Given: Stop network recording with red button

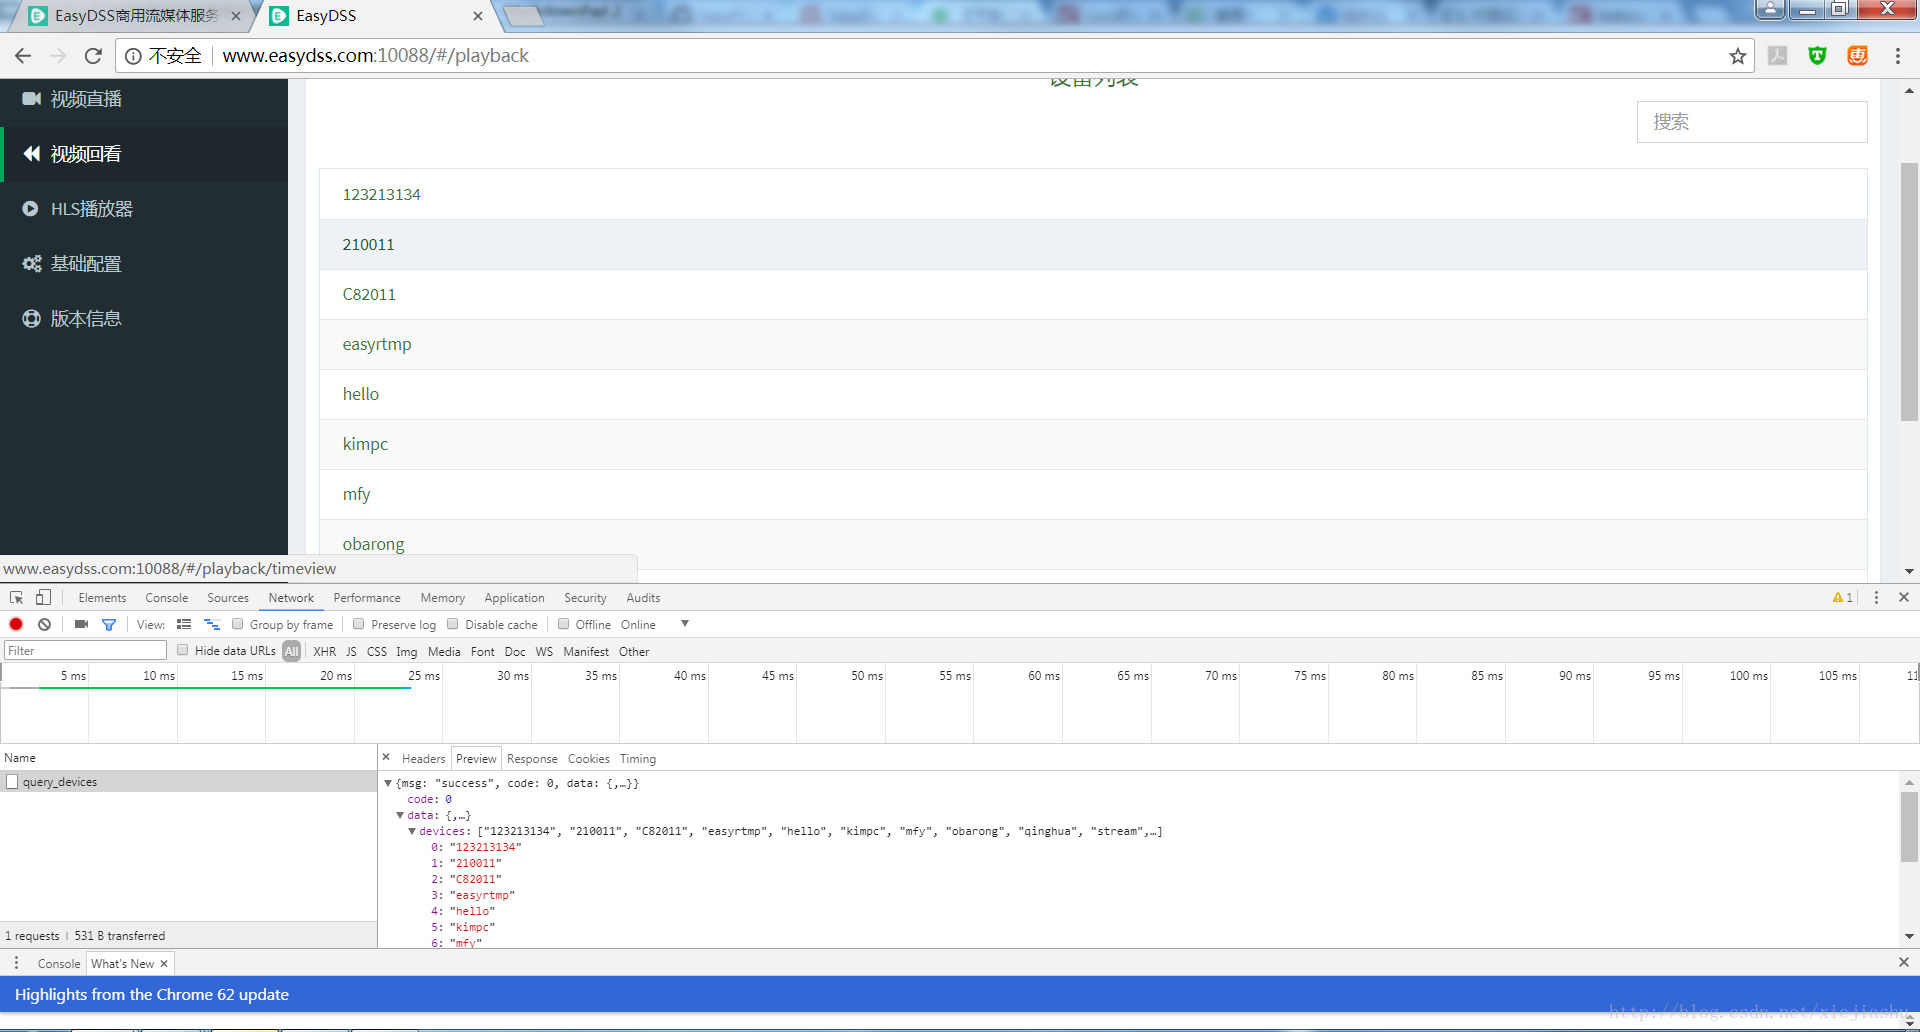Looking at the screenshot, I should (16, 624).
